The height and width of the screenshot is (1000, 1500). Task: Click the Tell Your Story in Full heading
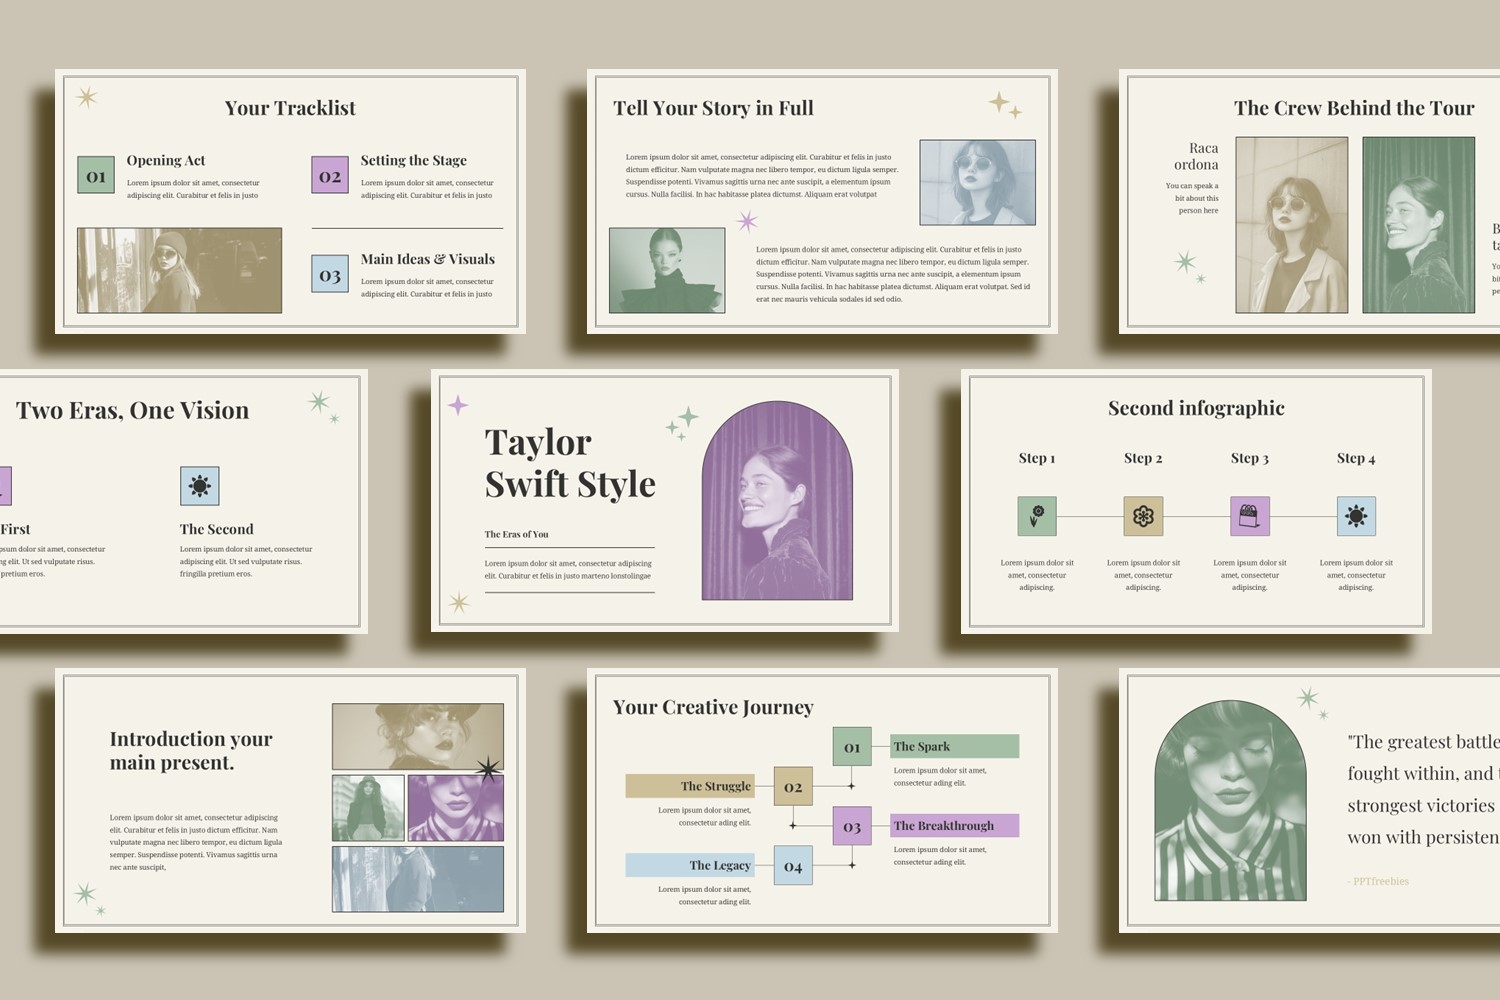pyautogui.click(x=713, y=108)
